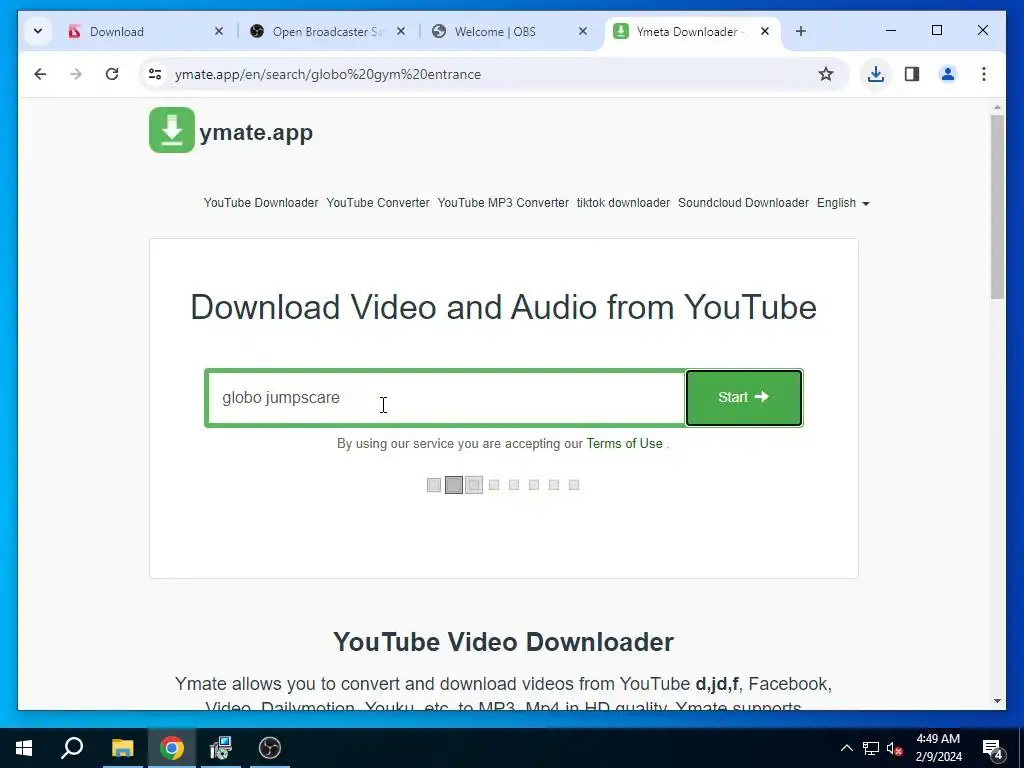Toggle Chrome side panel icon

pos(912,74)
